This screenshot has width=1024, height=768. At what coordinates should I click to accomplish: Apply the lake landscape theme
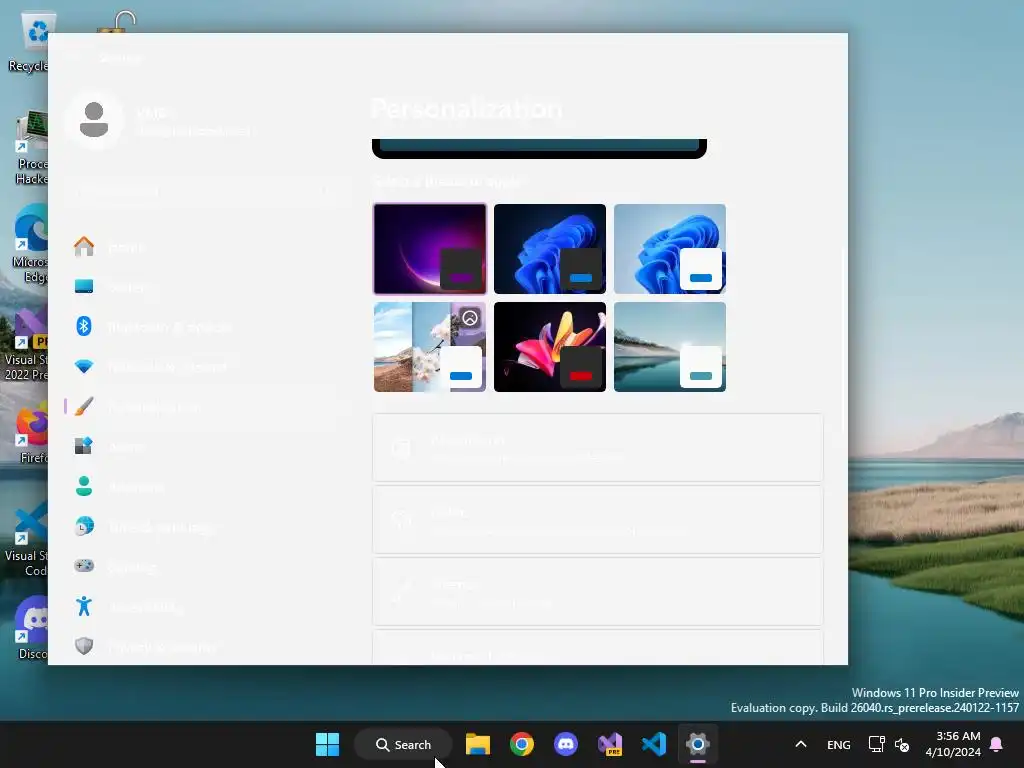670,347
